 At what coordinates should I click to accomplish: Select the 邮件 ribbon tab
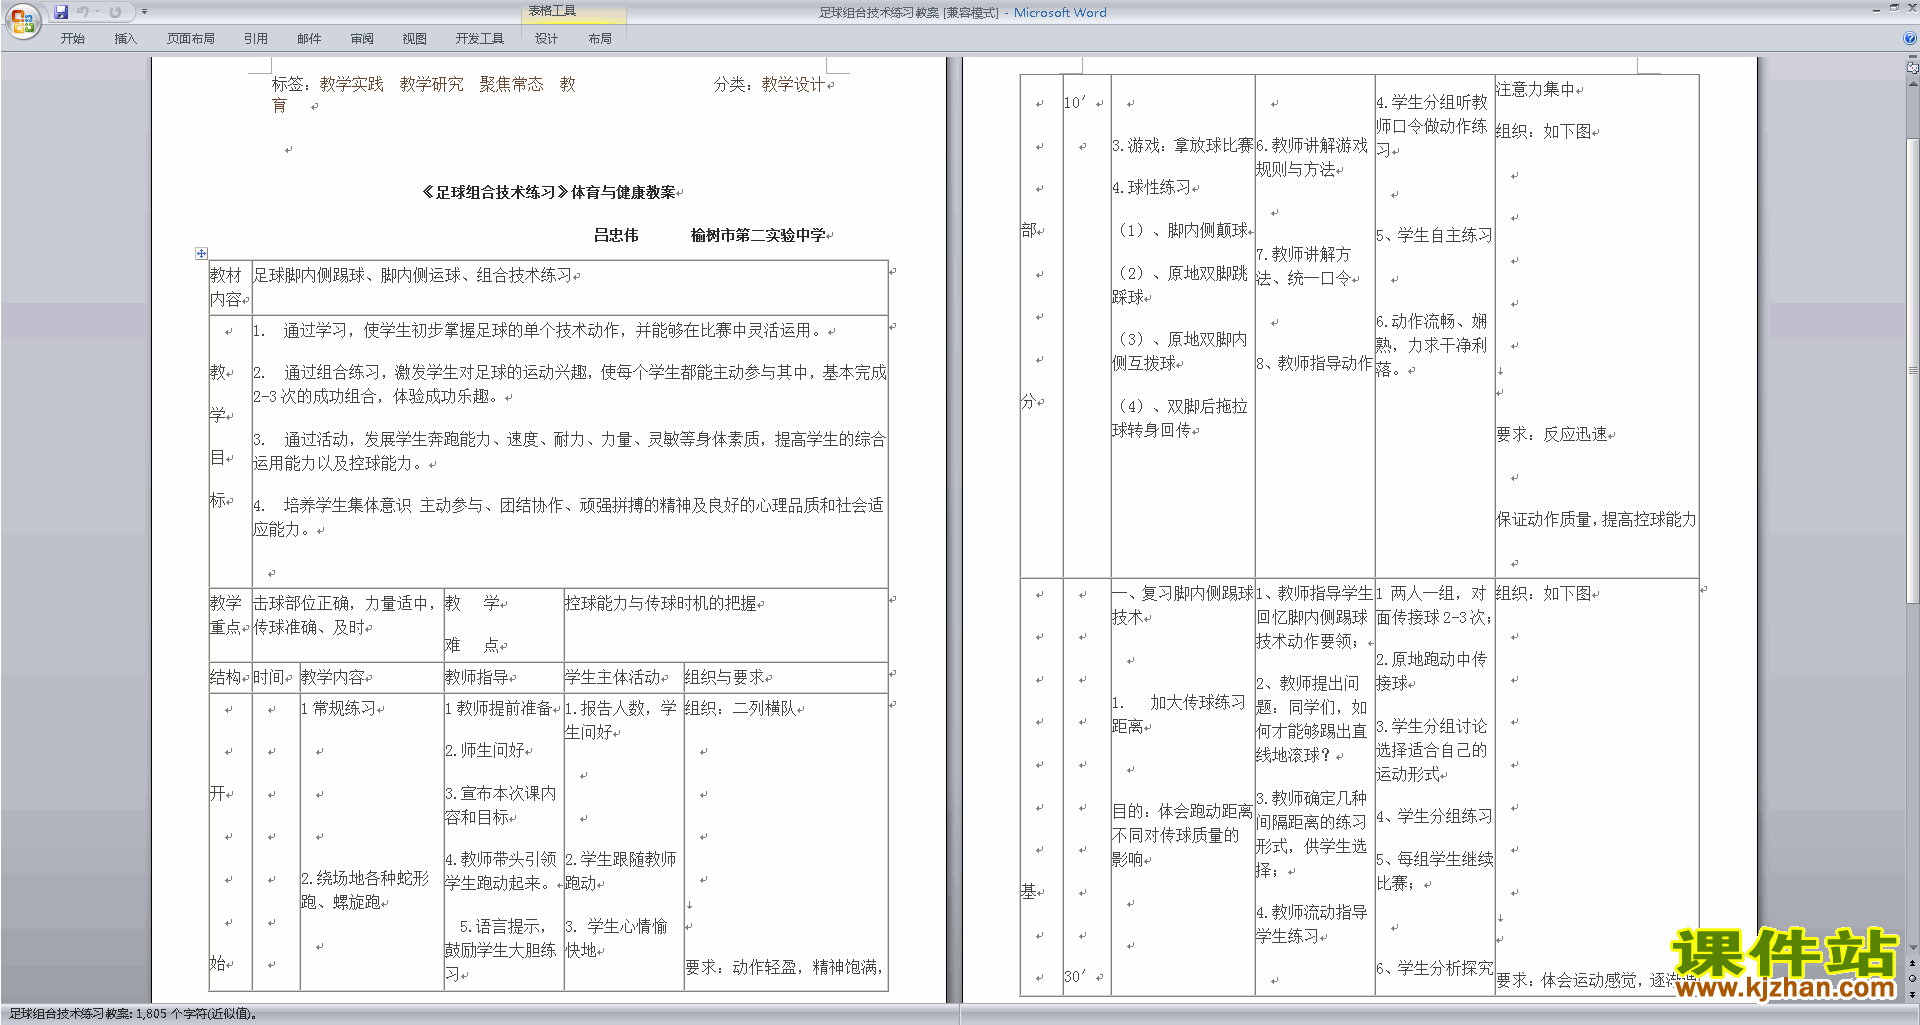tap(309, 38)
